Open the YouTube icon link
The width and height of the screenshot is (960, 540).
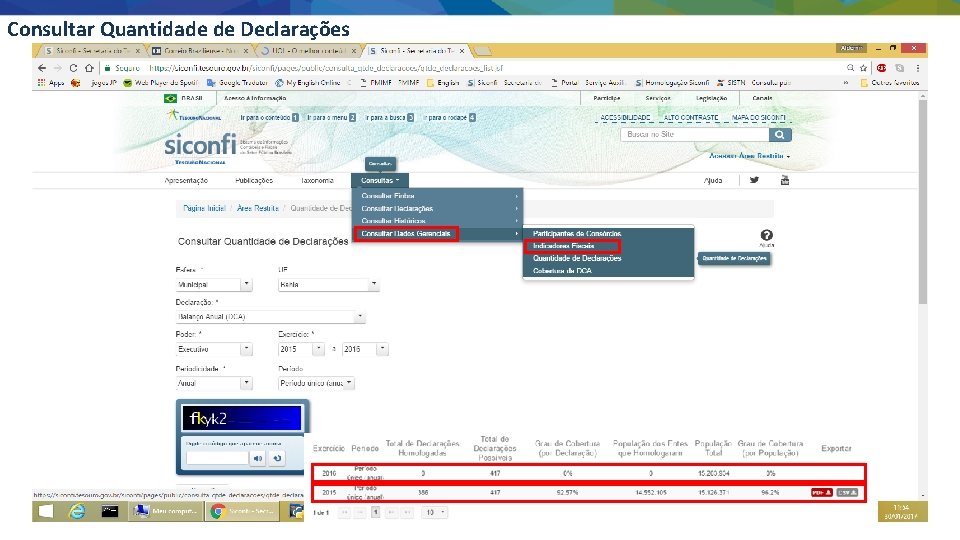click(x=785, y=180)
